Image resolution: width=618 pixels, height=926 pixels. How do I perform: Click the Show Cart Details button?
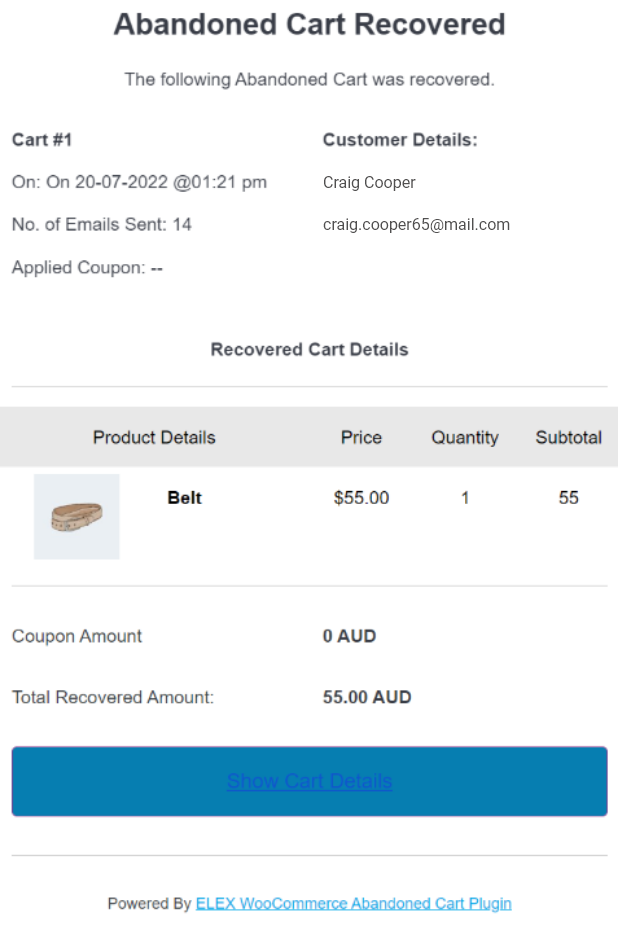tap(309, 781)
